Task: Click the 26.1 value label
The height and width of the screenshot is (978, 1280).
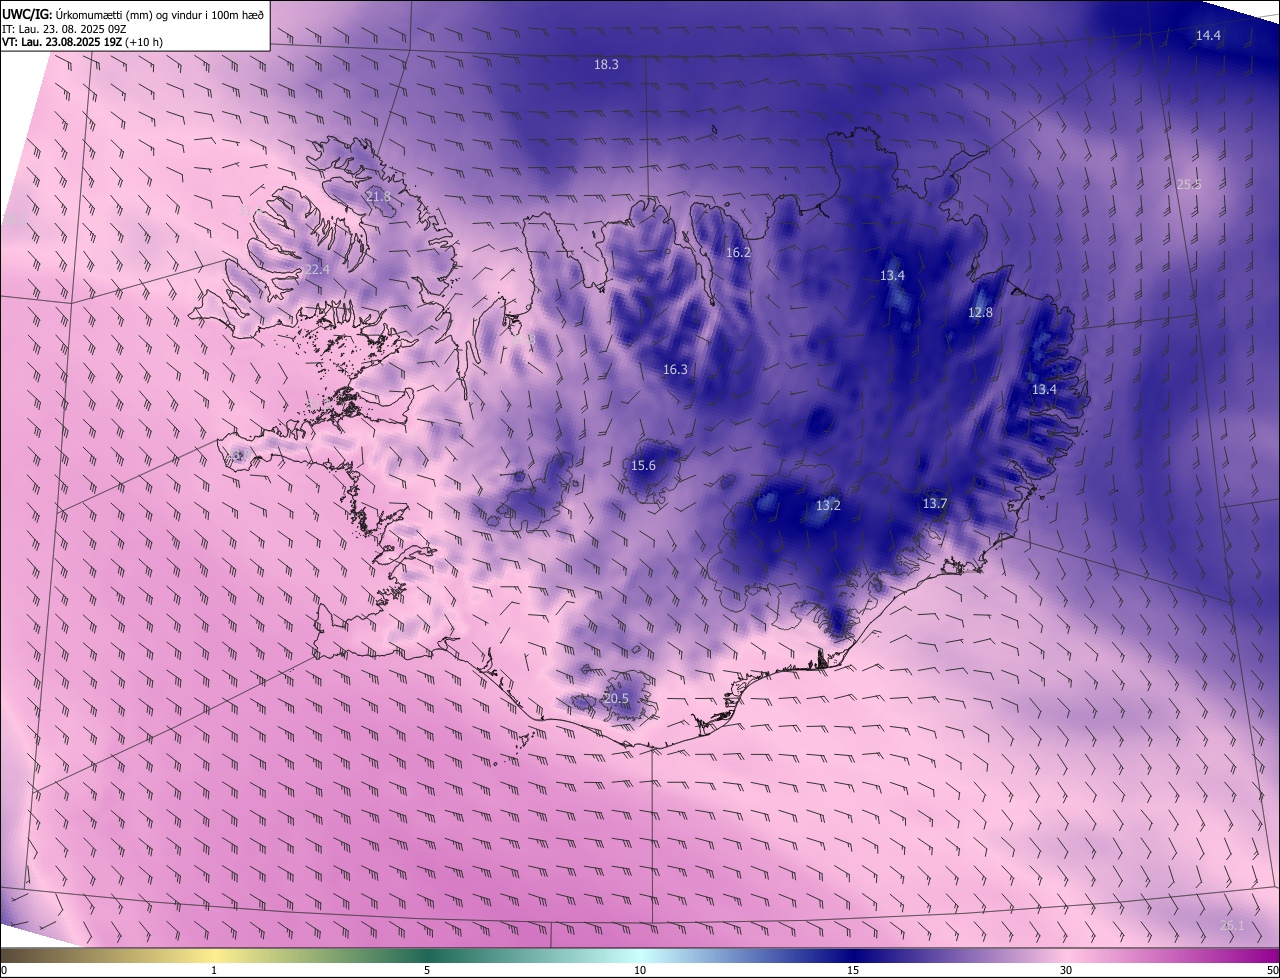Action: click(1232, 925)
